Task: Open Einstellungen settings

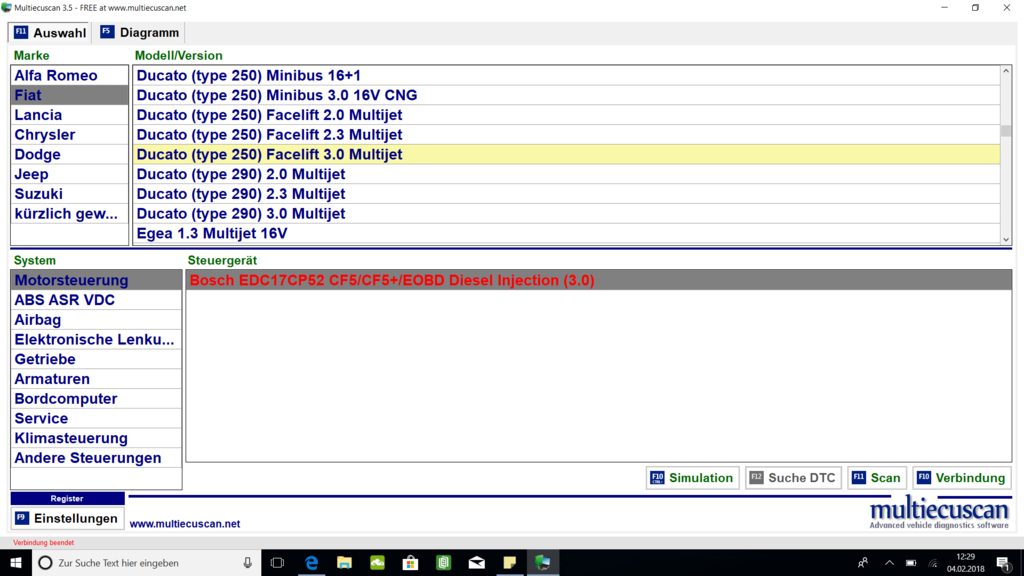Action: (67, 519)
